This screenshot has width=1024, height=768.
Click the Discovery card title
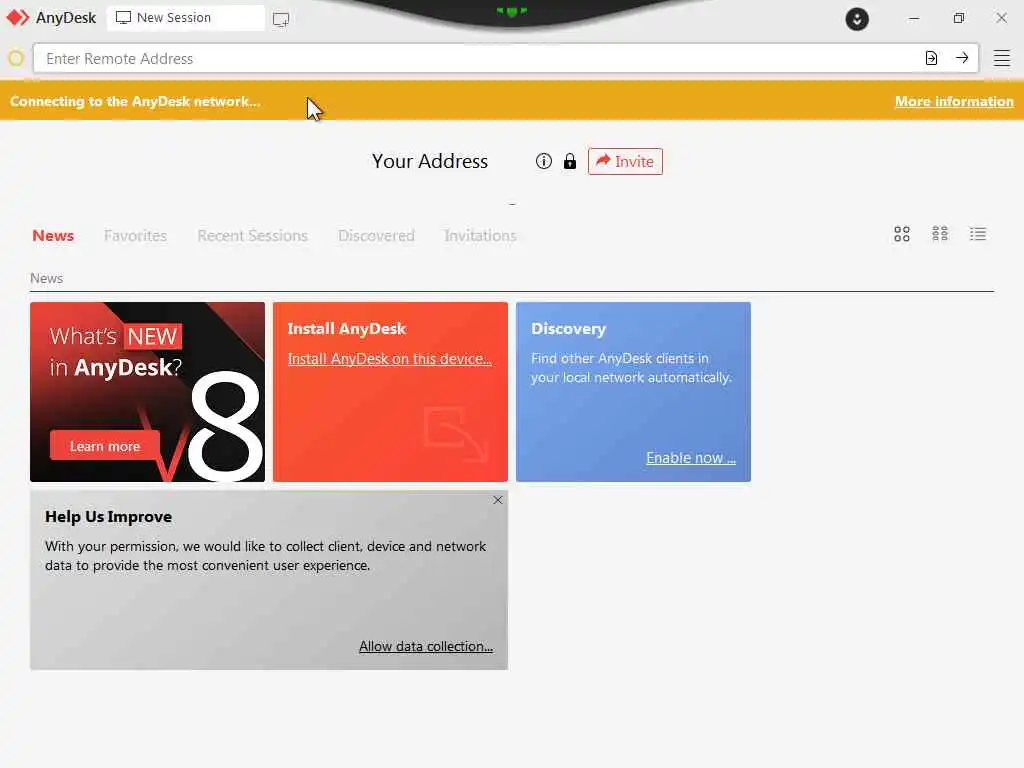point(568,328)
